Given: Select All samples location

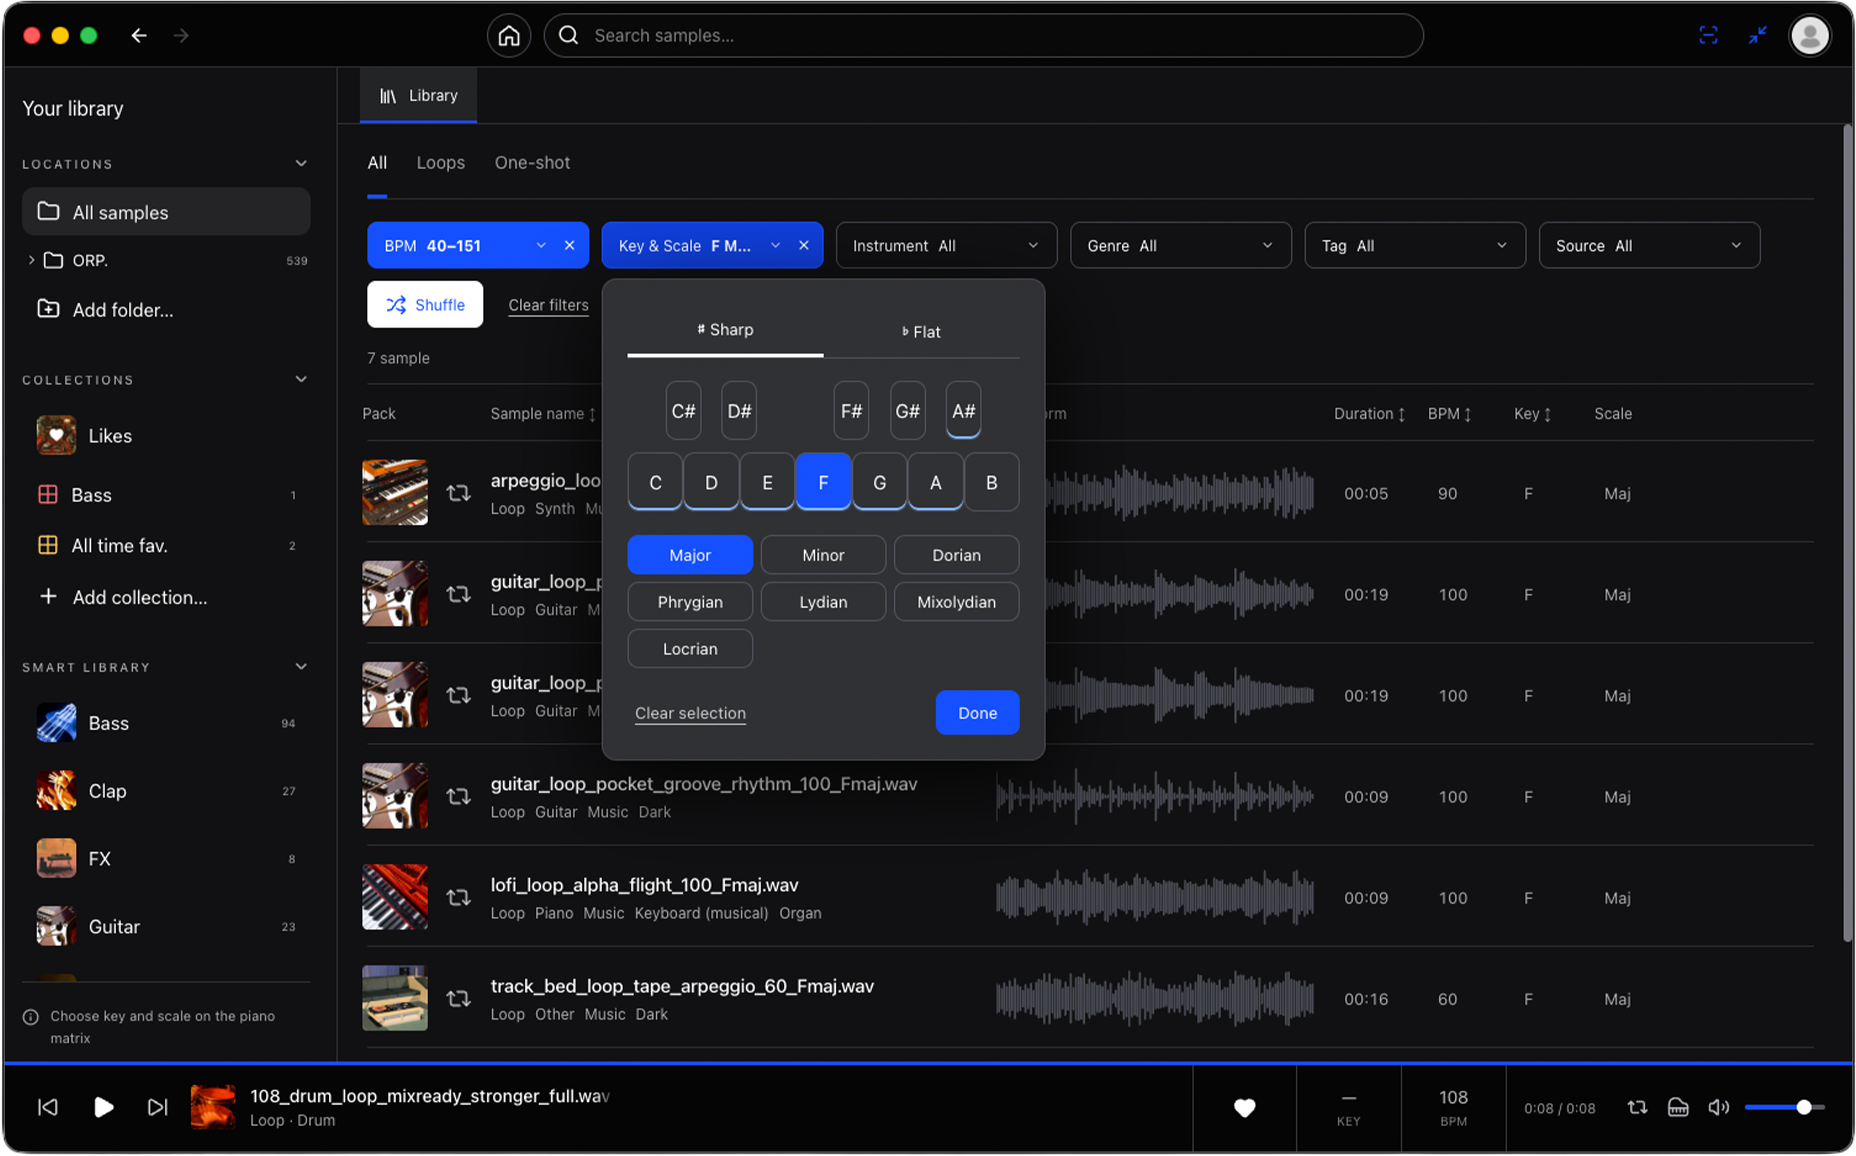Looking at the screenshot, I should coord(166,212).
